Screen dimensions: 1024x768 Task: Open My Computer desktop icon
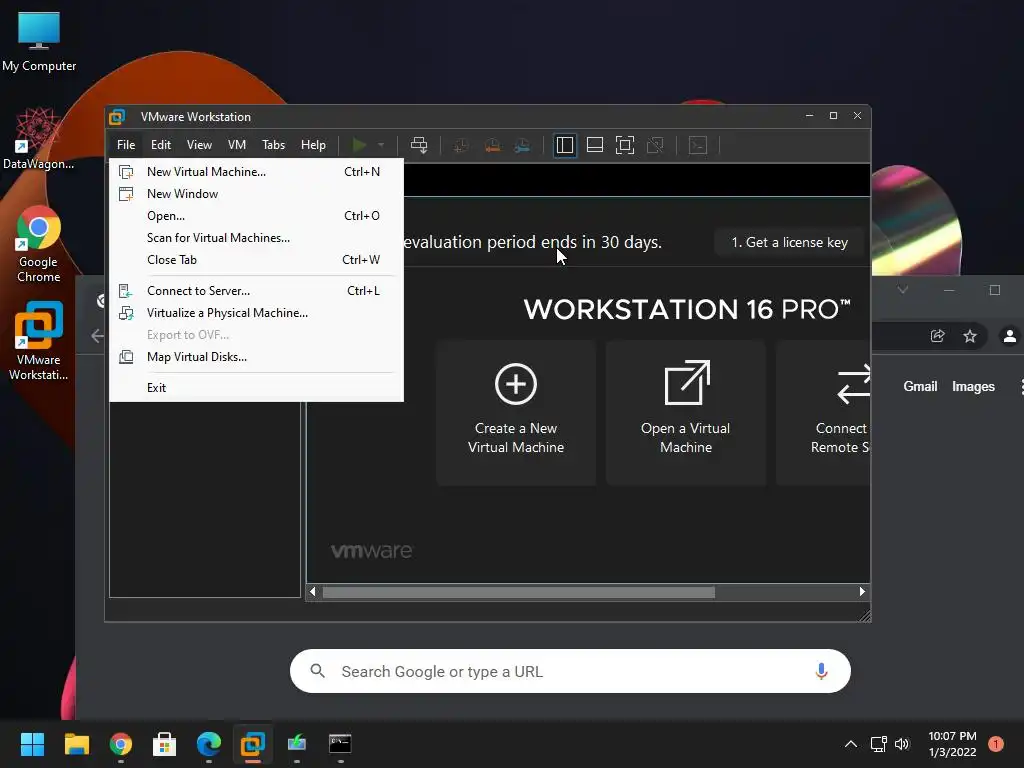click(x=39, y=42)
